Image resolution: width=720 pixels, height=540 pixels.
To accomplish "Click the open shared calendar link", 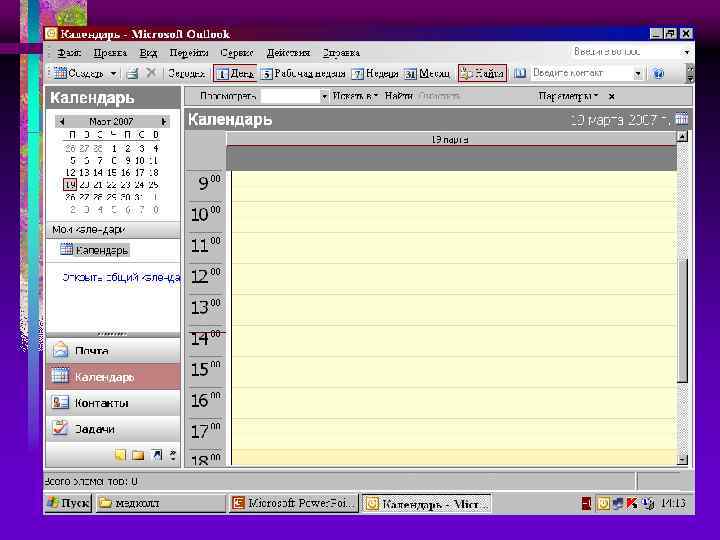I will [121, 278].
